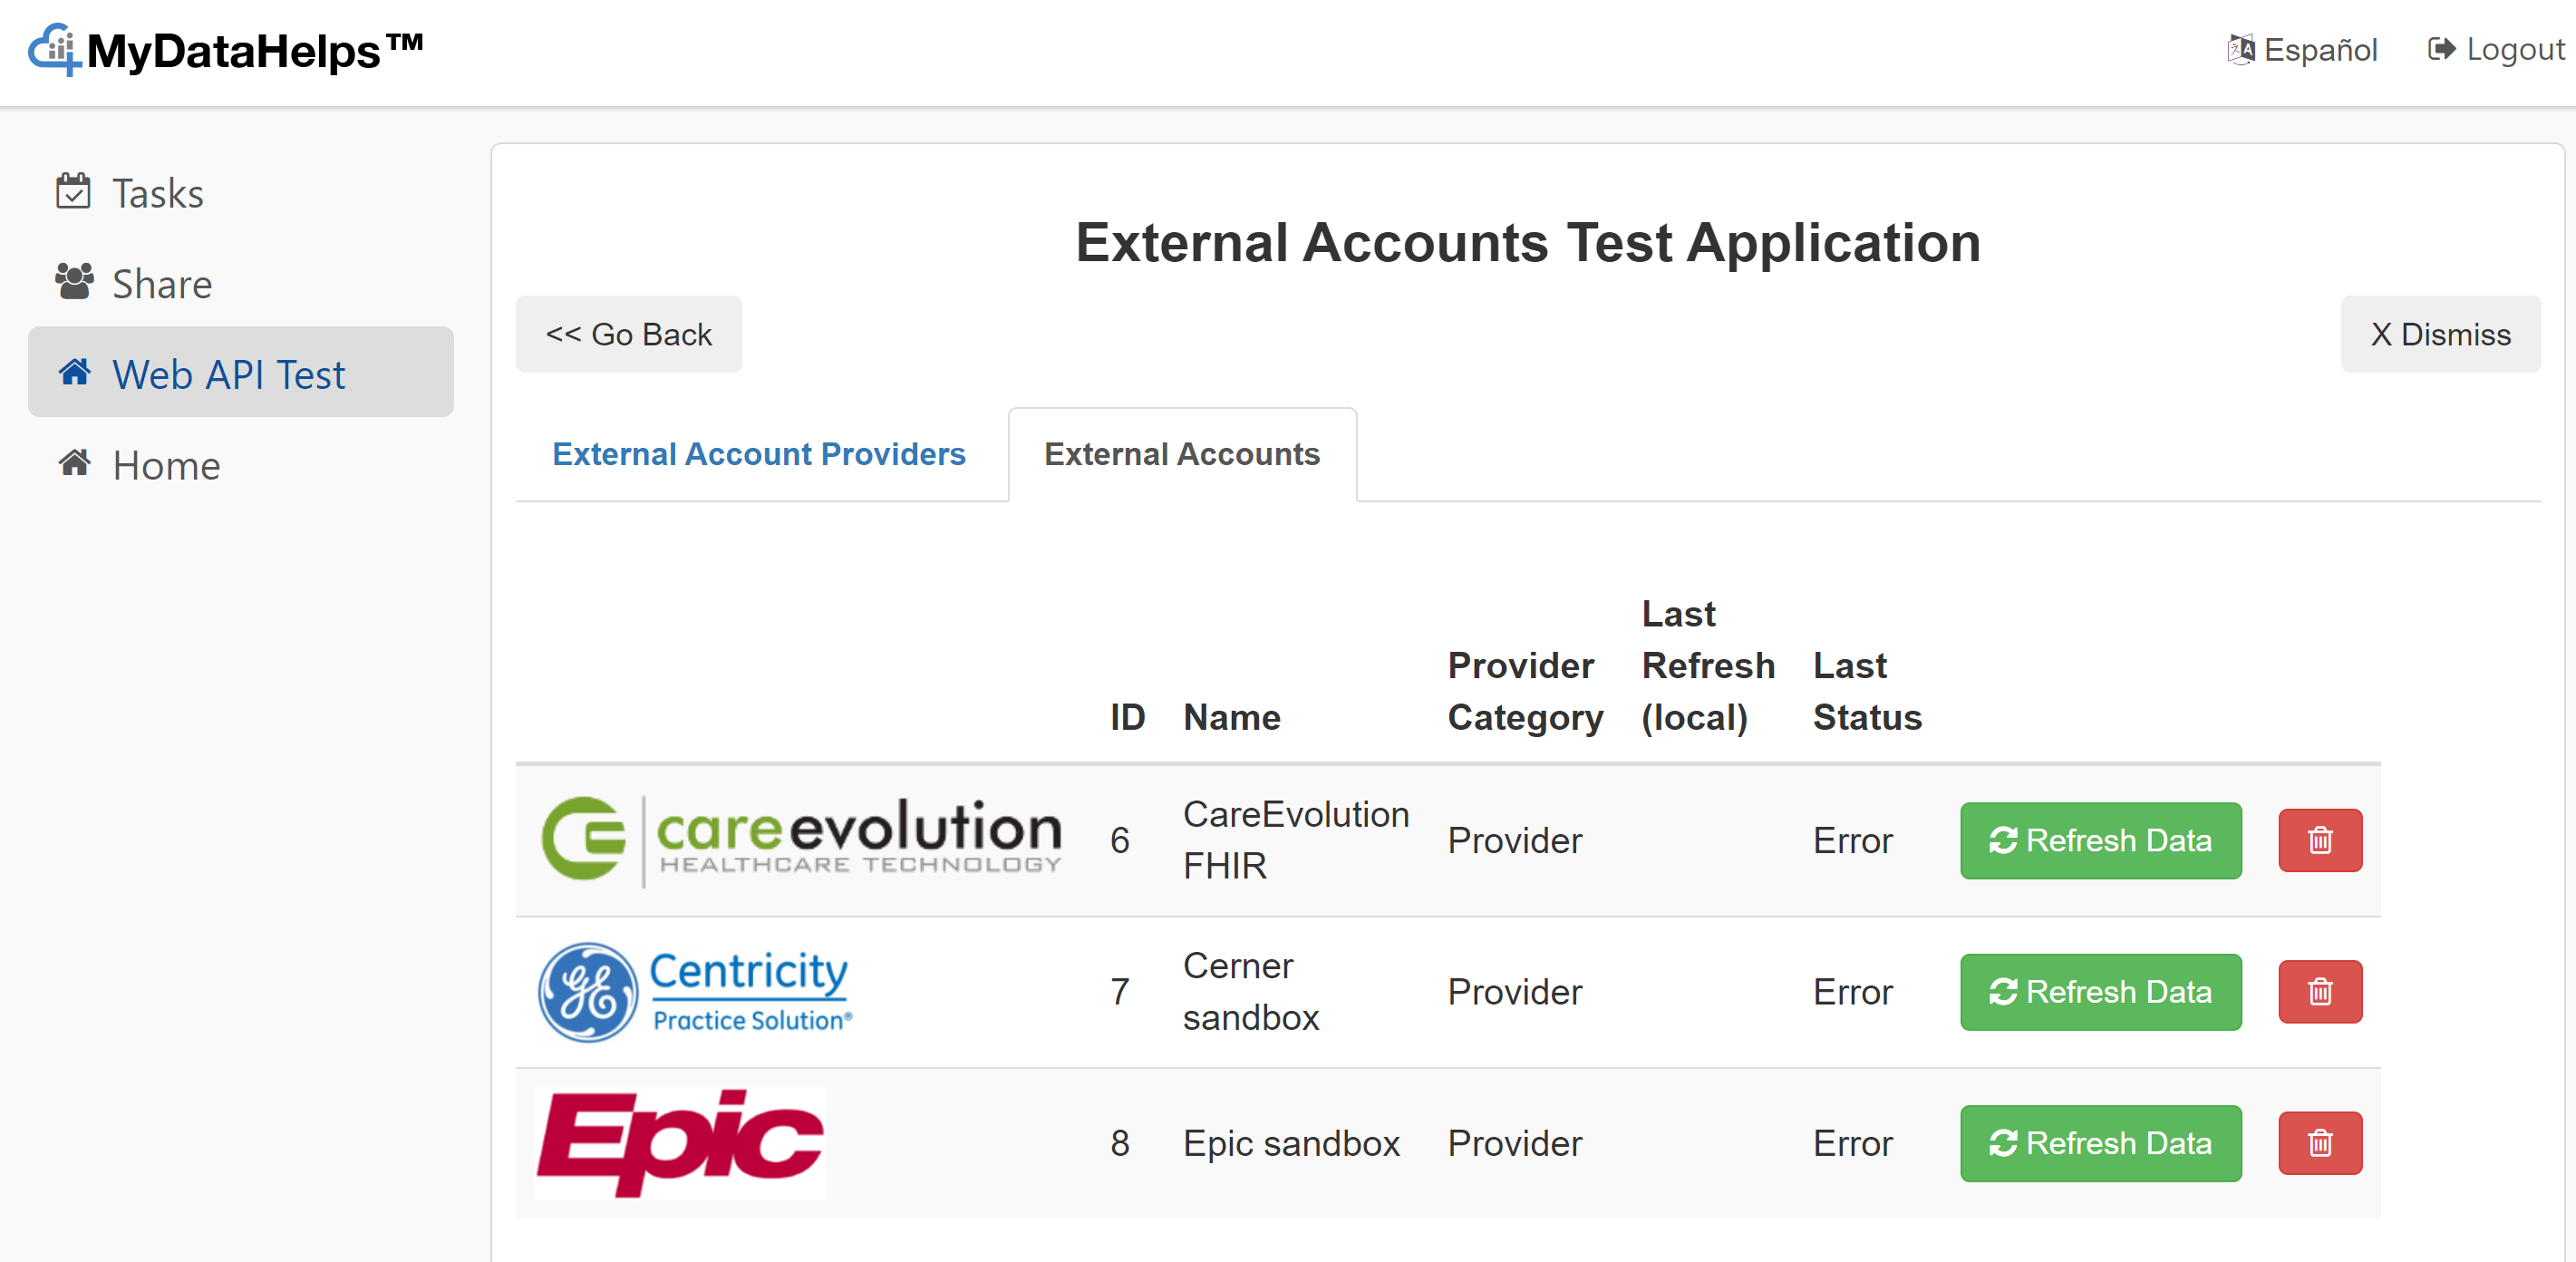Refresh data for CareEvolution FHIR
Viewport: 2576px width, 1262px height.
(2099, 840)
